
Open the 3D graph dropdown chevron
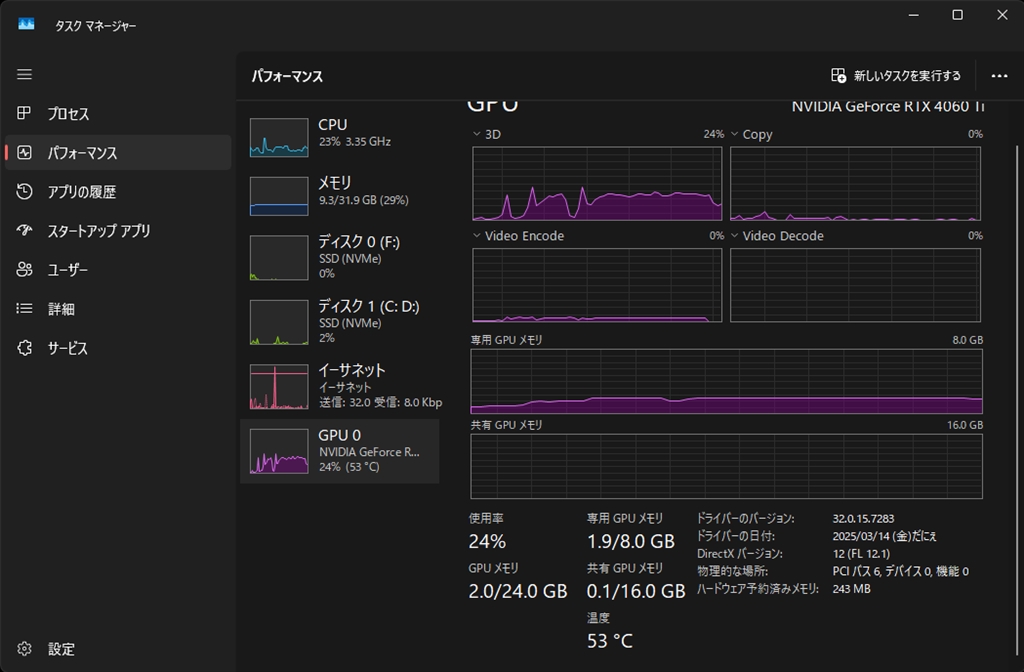click(x=477, y=134)
